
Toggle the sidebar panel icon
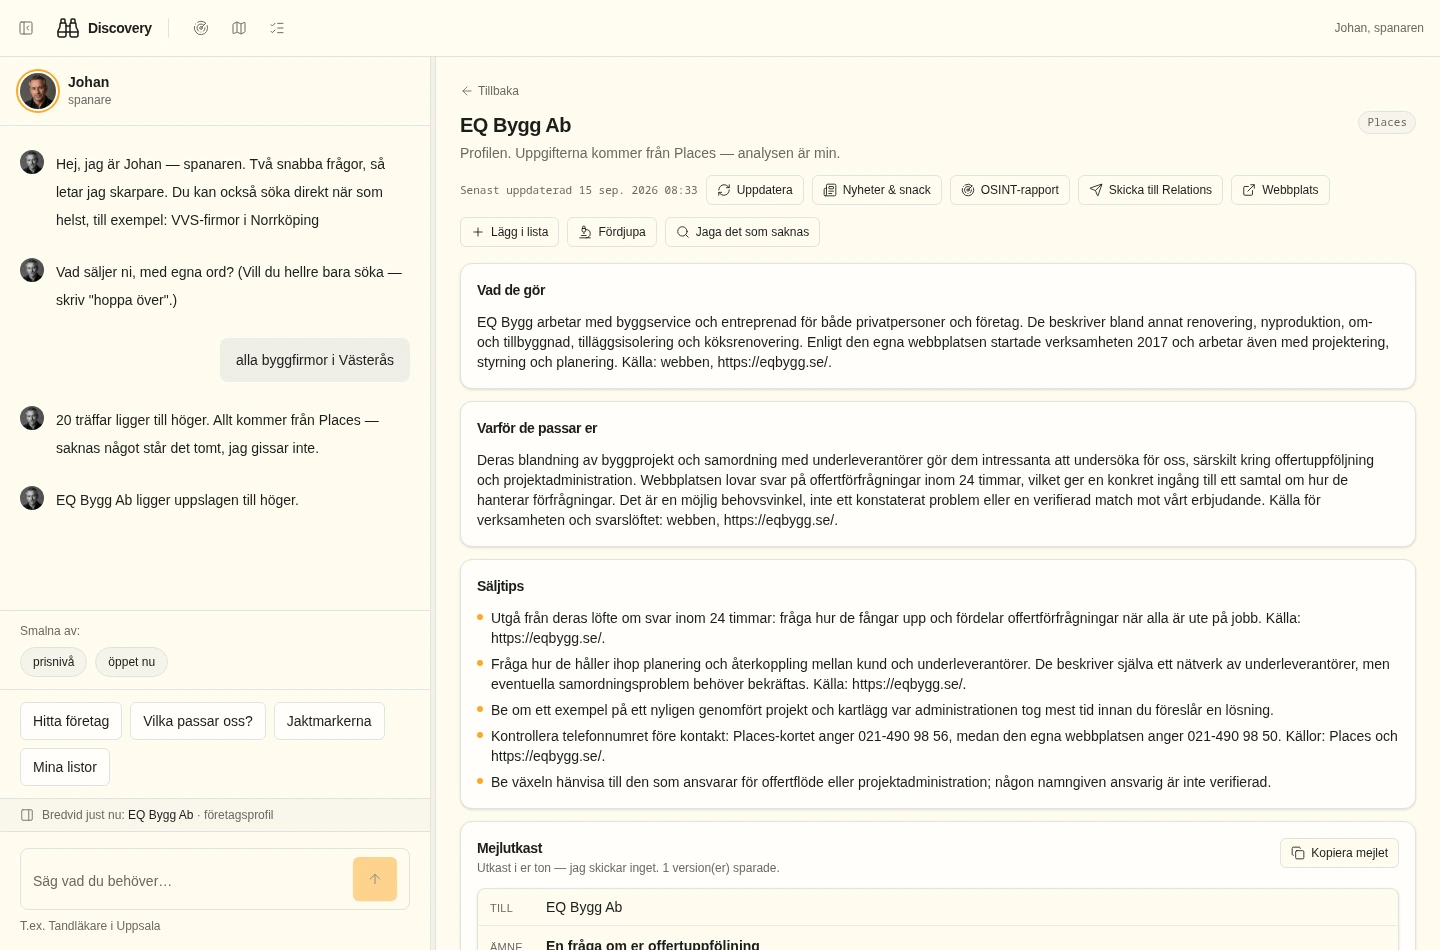[x=26, y=28]
